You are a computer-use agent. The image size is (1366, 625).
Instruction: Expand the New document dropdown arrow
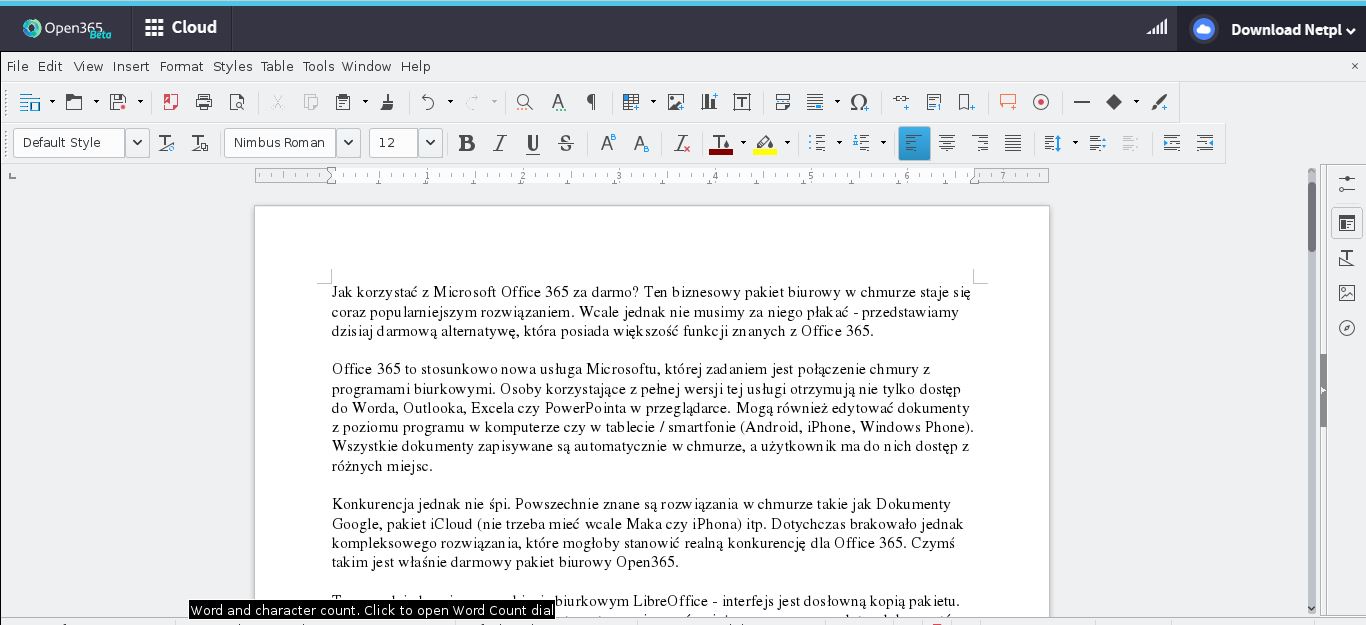pyautogui.click(x=52, y=102)
